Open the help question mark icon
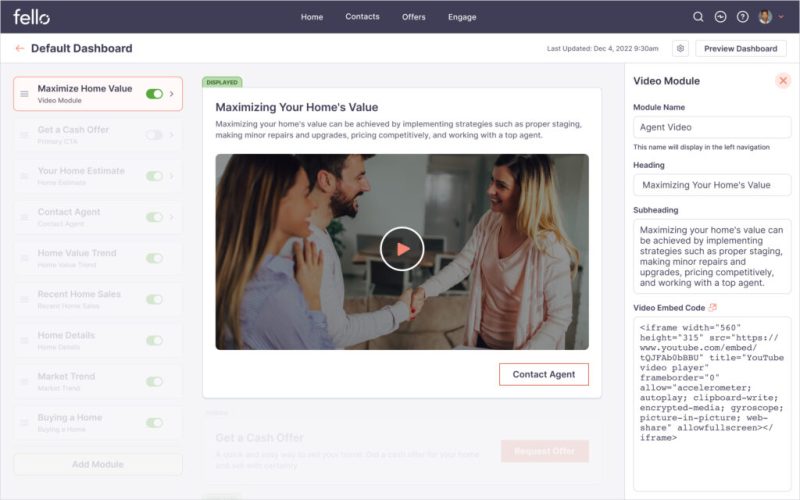800x500 pixels. click(x=742, y=17)
